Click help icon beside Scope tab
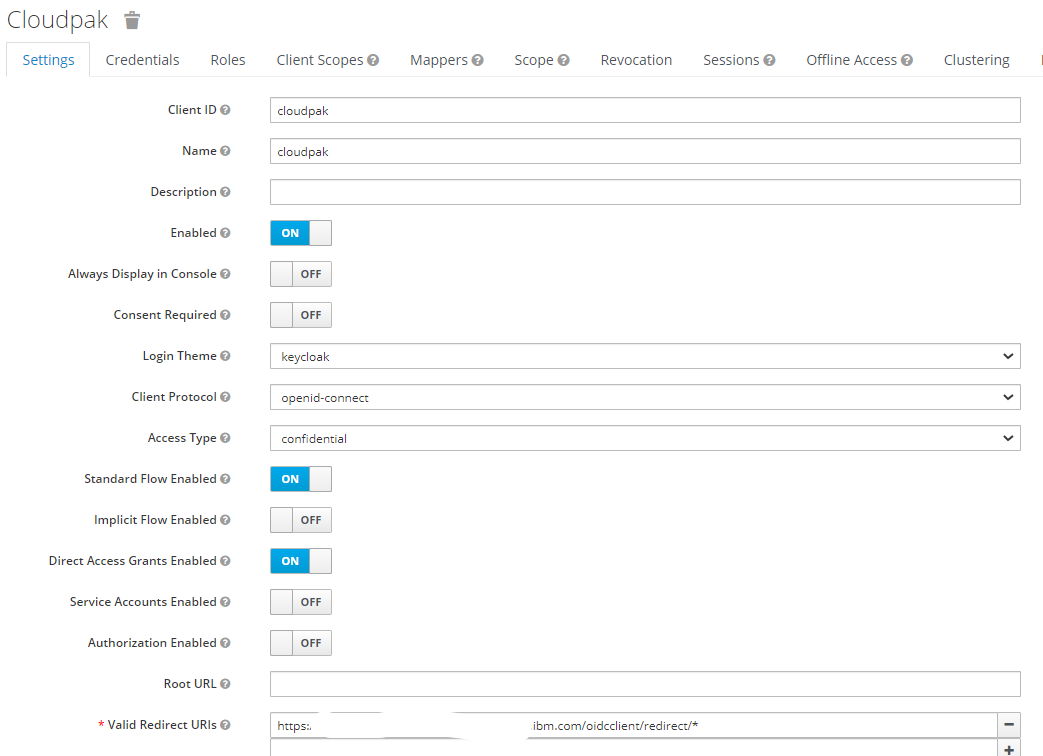This screenshot has width=1043, height=756. click(563, 60)
